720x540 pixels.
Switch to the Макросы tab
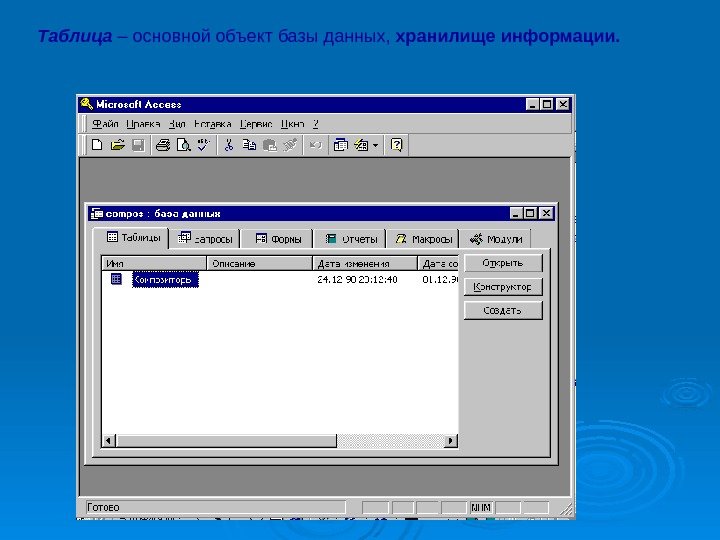coord(423,239)
